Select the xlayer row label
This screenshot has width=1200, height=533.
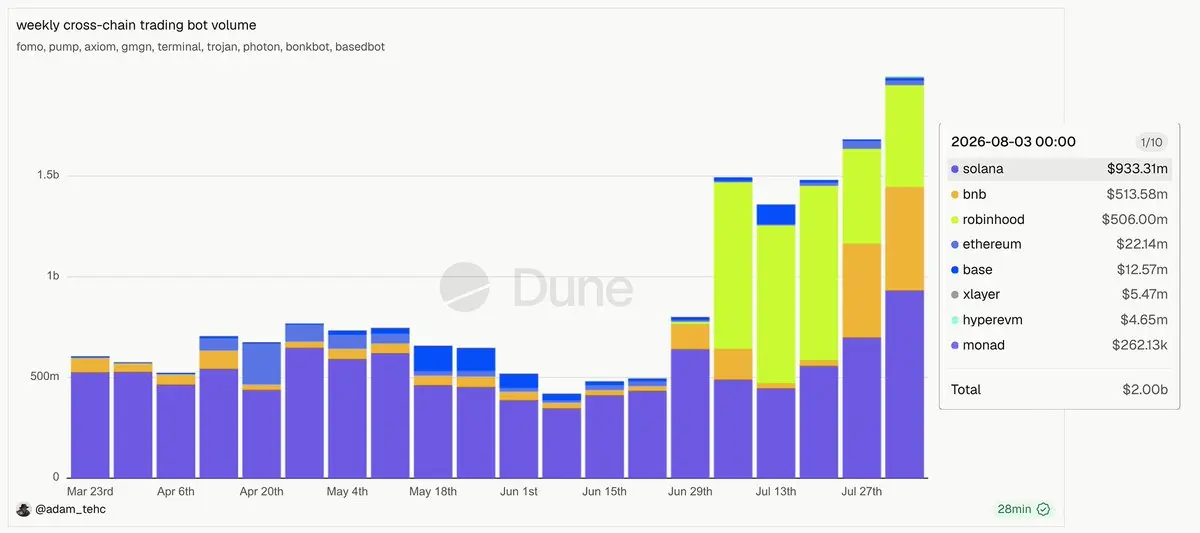pos(981,295)
